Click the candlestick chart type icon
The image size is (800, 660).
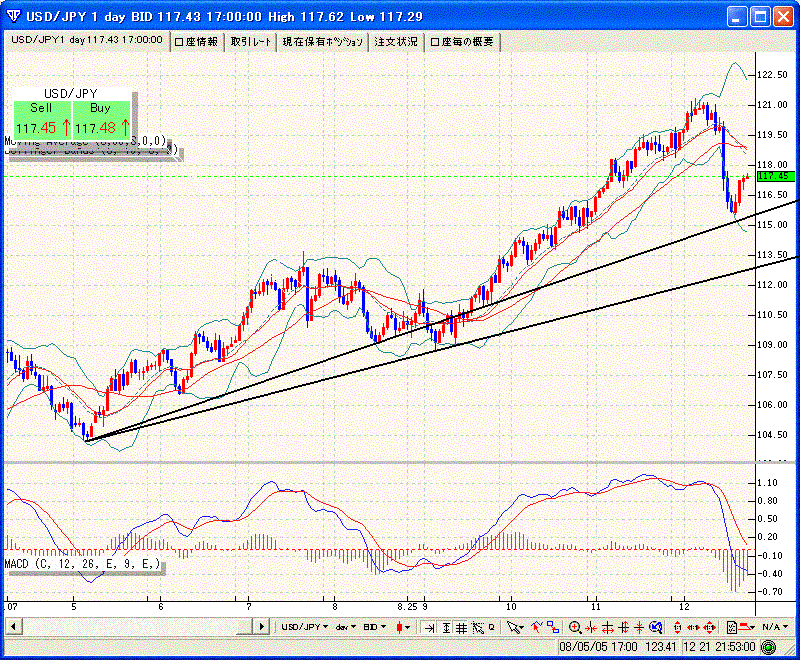coord(403,627)
